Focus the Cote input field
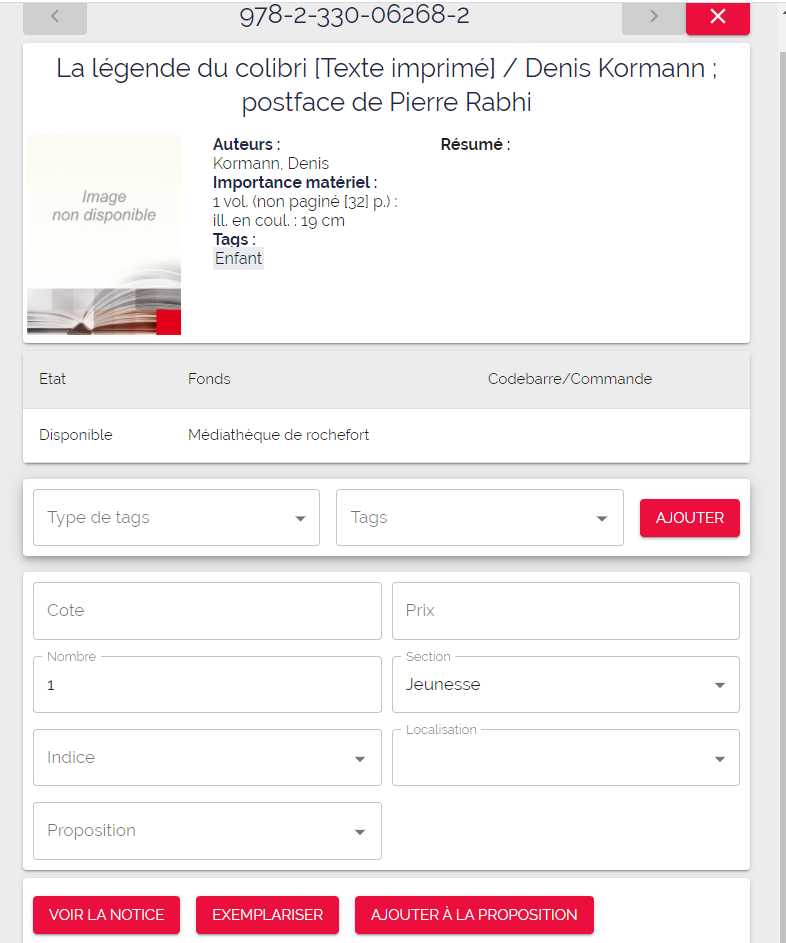Image resolution: width=786 pixels, height=943 pixels. 207,610
